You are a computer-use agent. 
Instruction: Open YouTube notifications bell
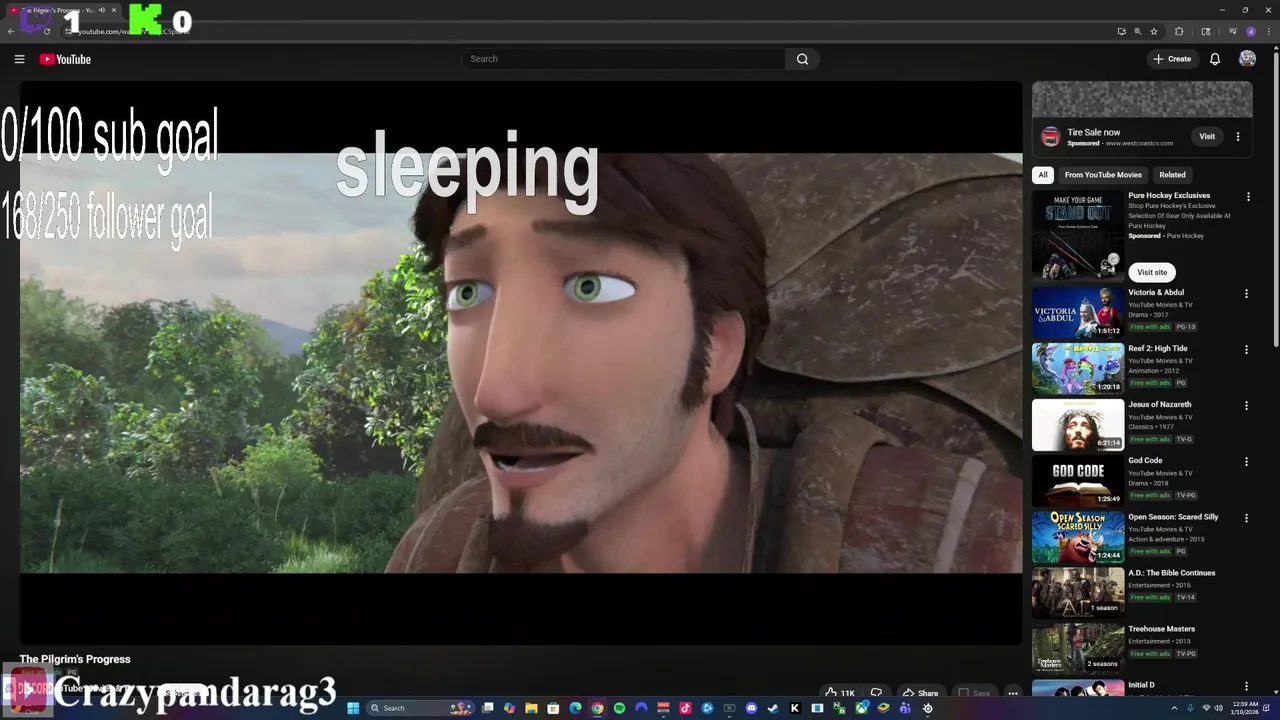(1215, 59)
